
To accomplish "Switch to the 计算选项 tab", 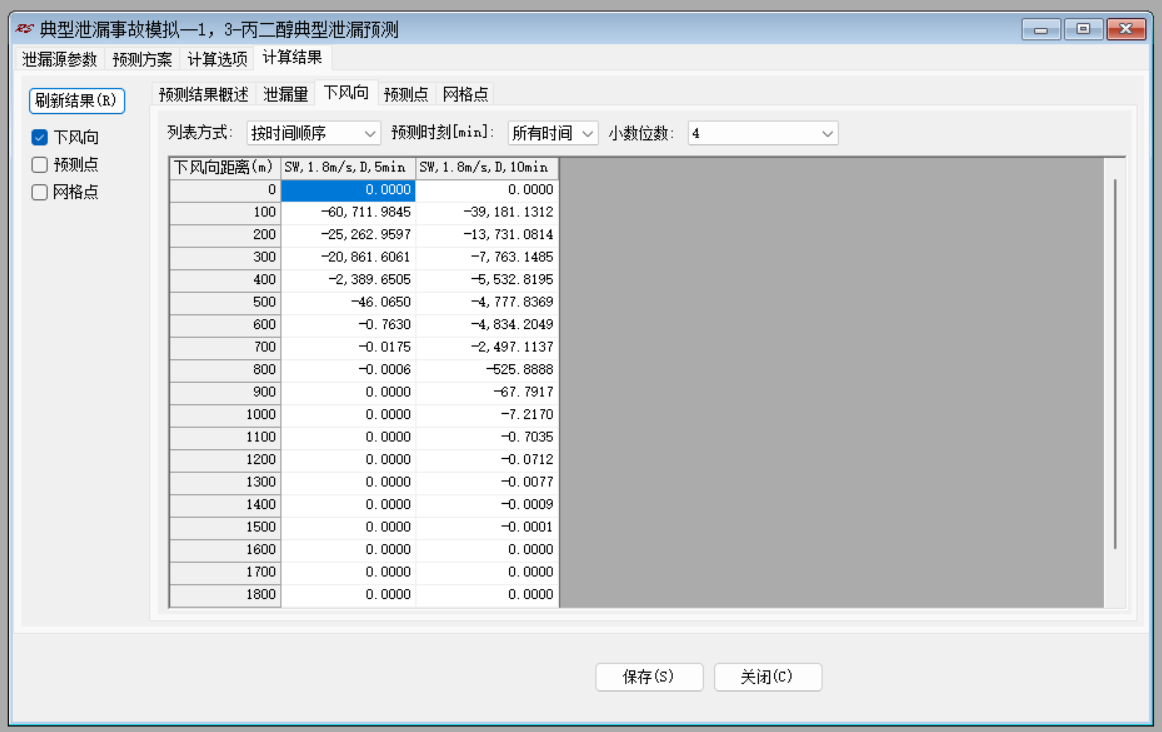I will click(x=217, y=59).
